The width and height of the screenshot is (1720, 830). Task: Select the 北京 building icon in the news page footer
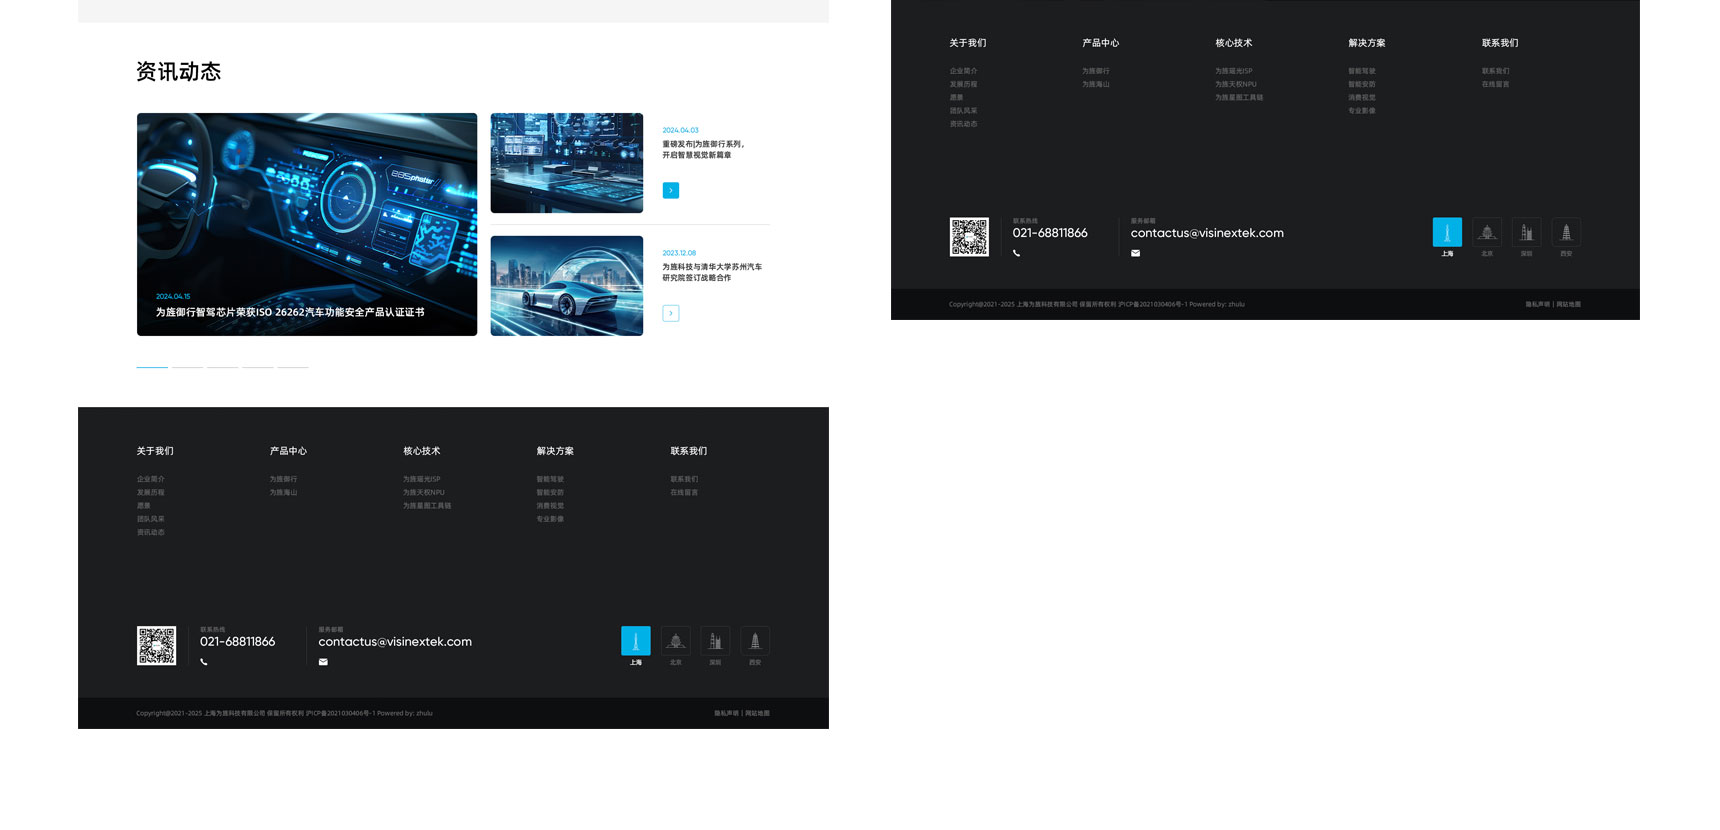tap(676, 641)
